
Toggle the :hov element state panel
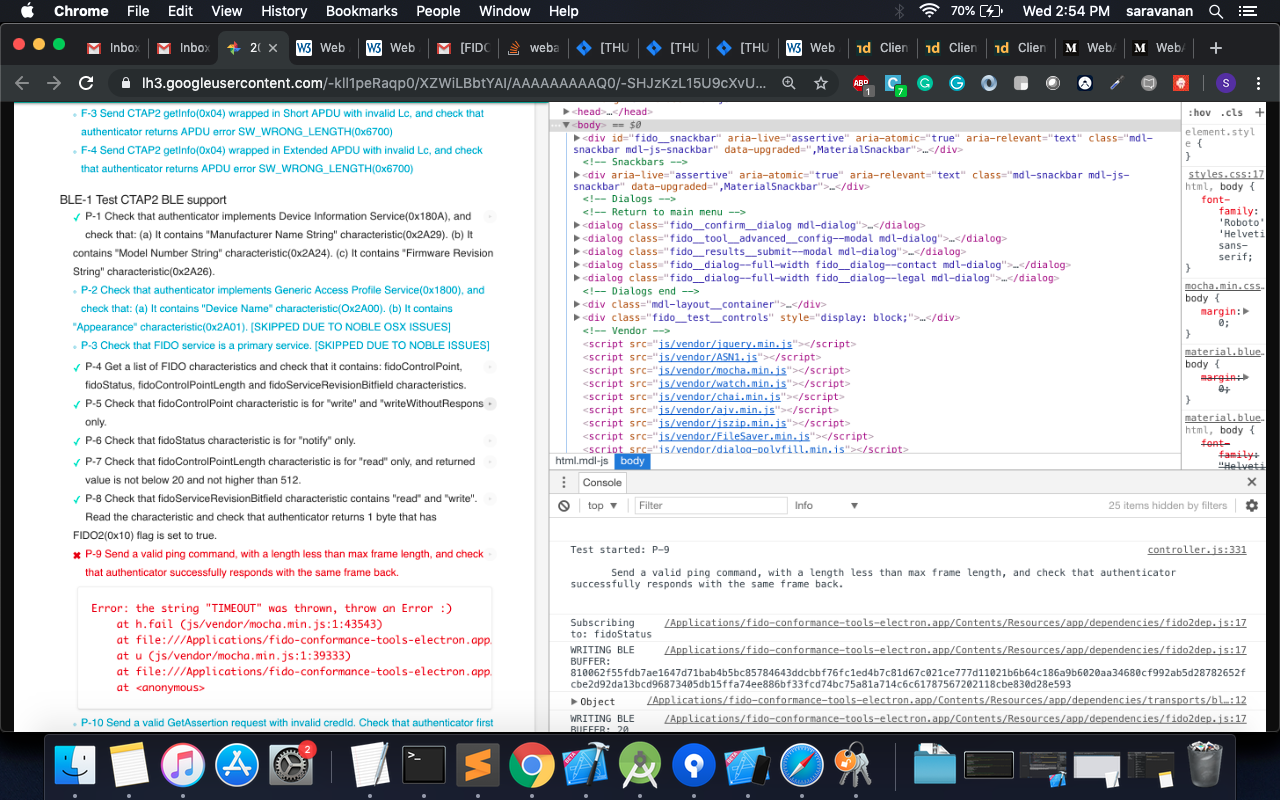1200,113
